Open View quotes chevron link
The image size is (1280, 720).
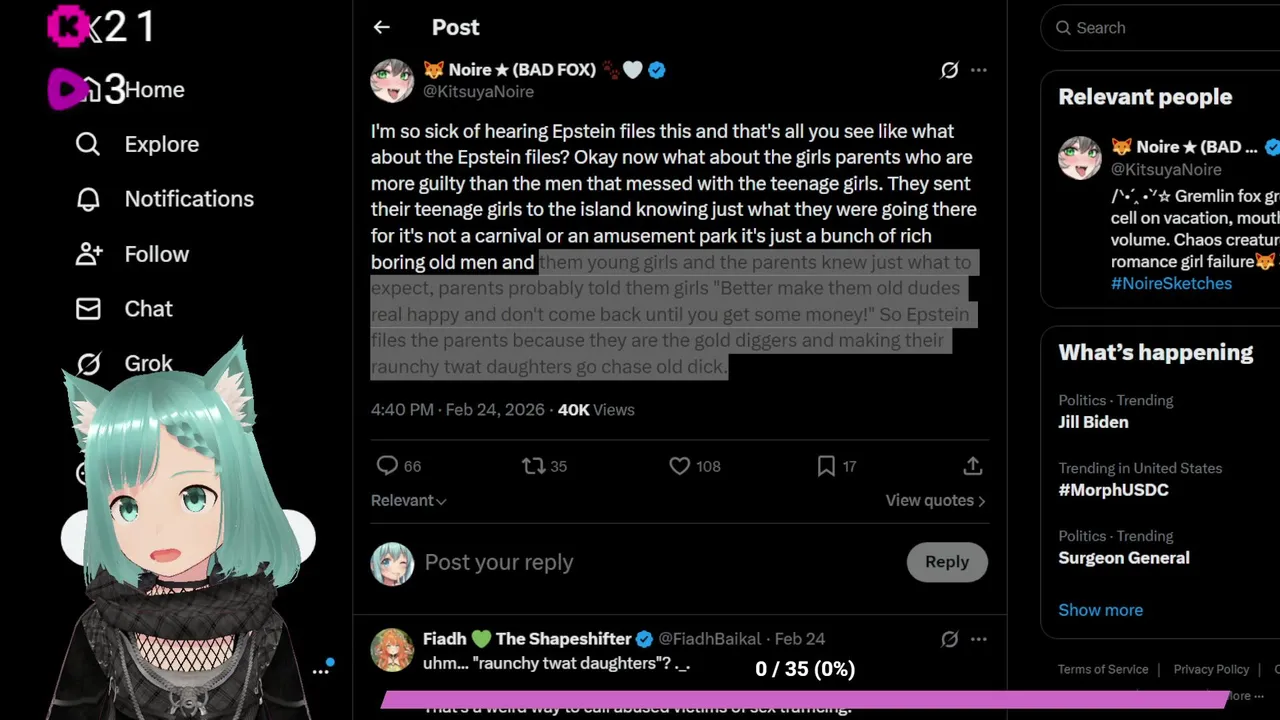[x=935, y=500]
